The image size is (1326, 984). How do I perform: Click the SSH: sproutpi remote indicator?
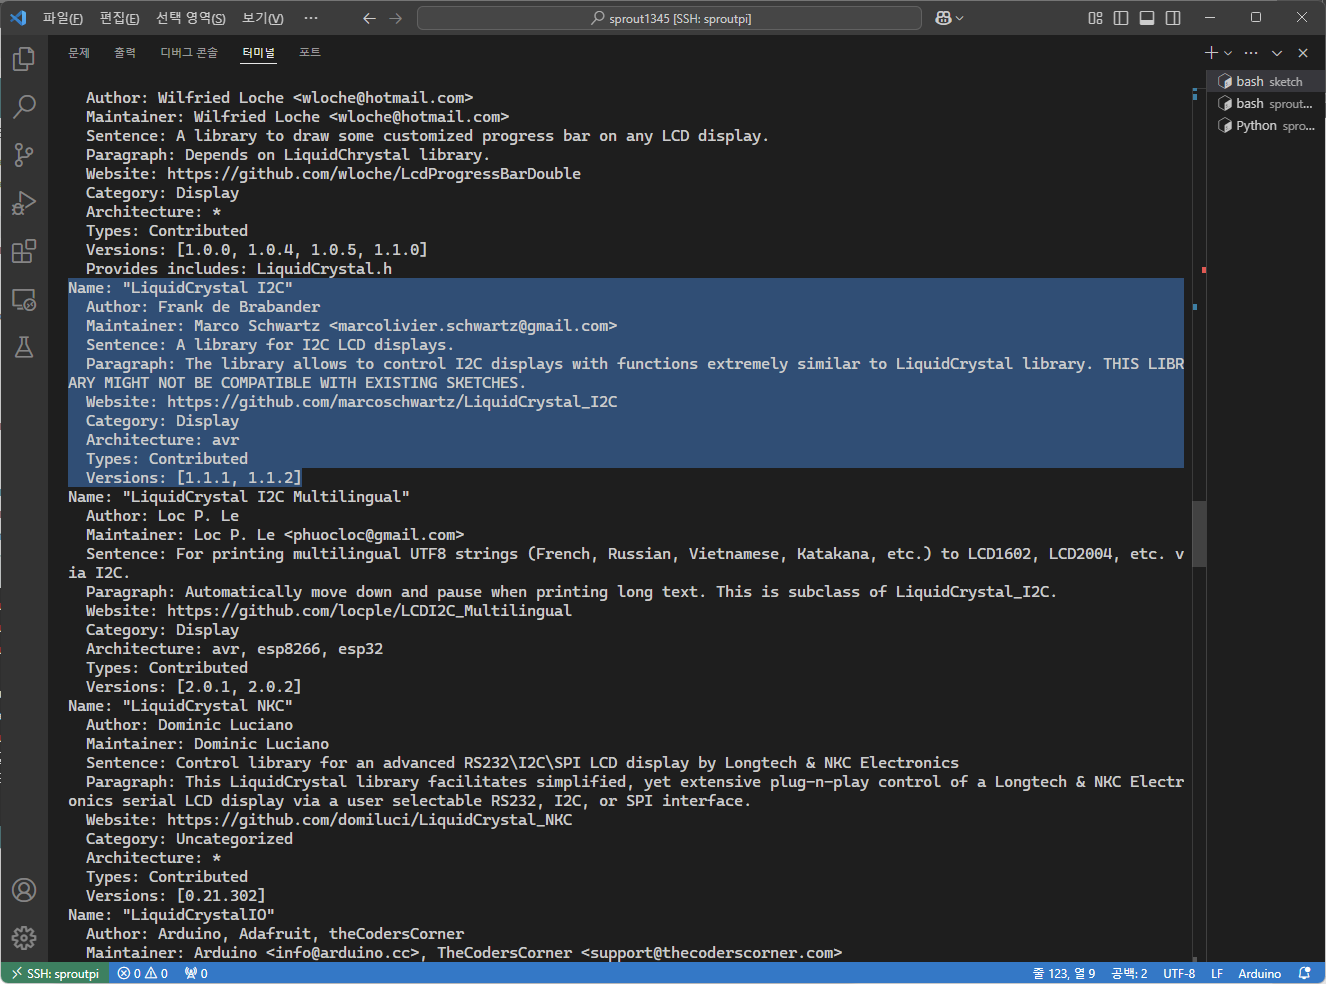pyautogui.click(x=55, y=973)
